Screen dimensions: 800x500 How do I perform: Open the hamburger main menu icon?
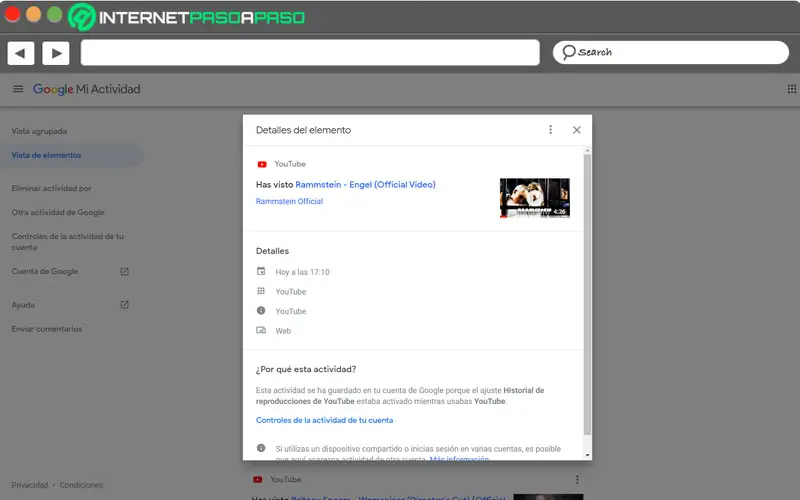coord(18,89)
